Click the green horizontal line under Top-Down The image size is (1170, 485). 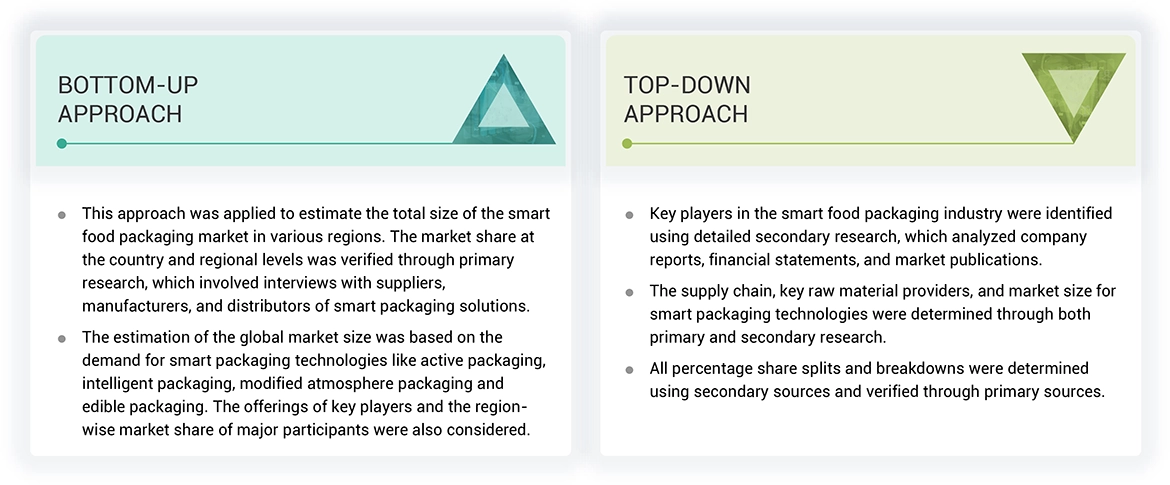pyautogui.click(x=850, y=144)
